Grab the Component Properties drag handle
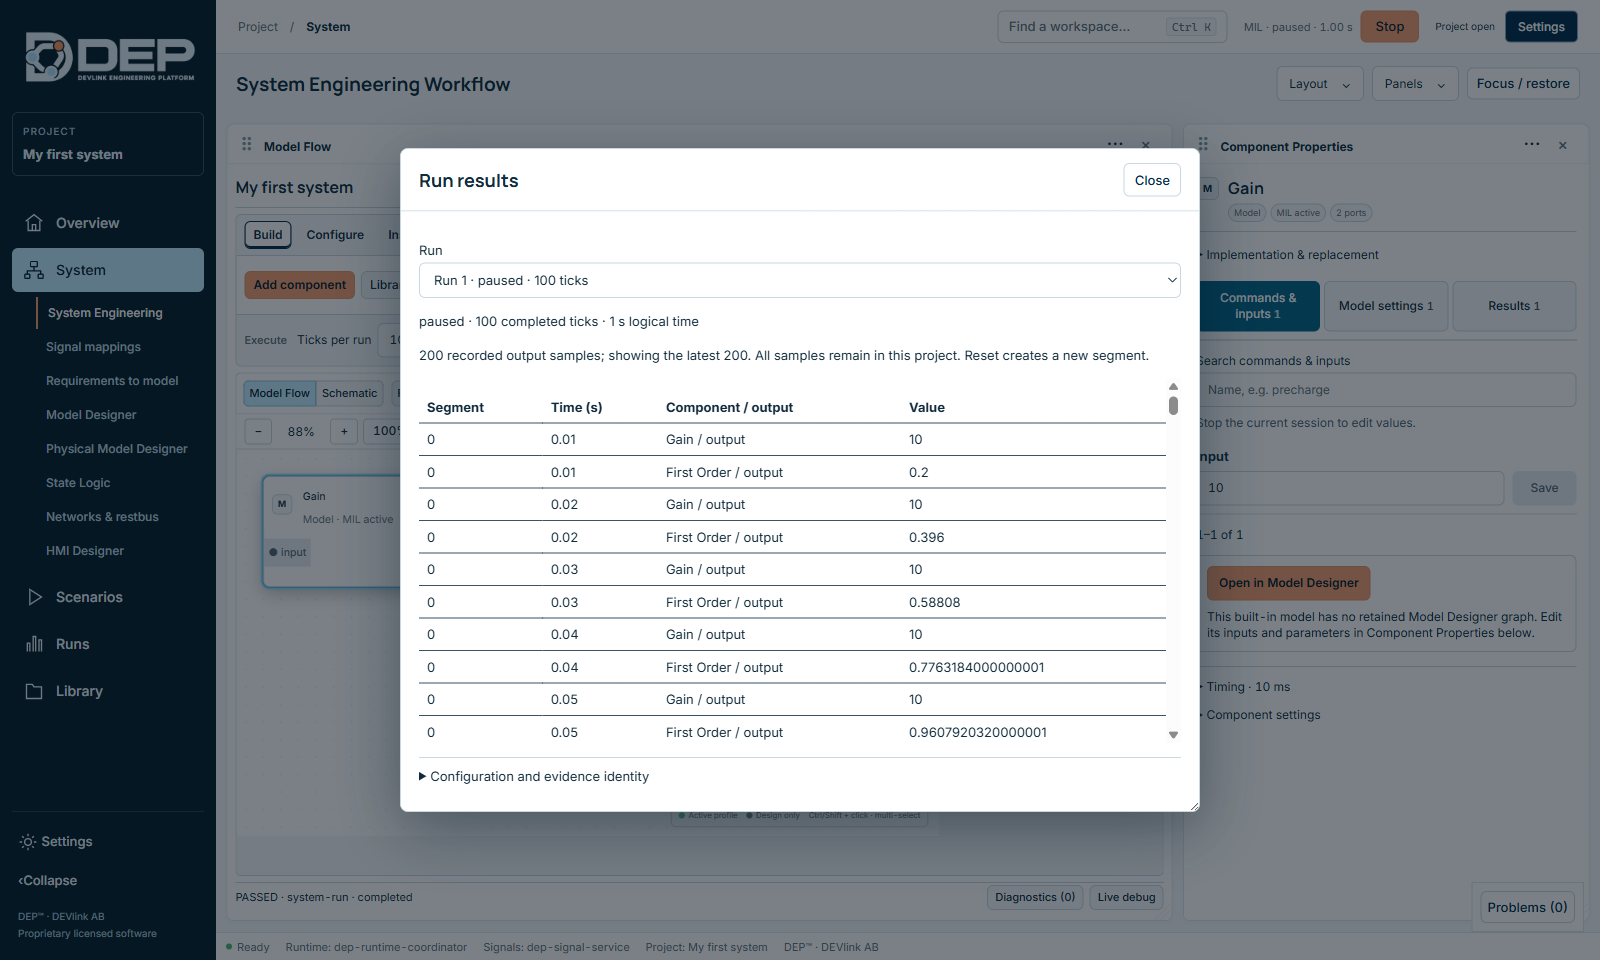The width and height of the screenshot is (1600, 960). coord(1203,145)
